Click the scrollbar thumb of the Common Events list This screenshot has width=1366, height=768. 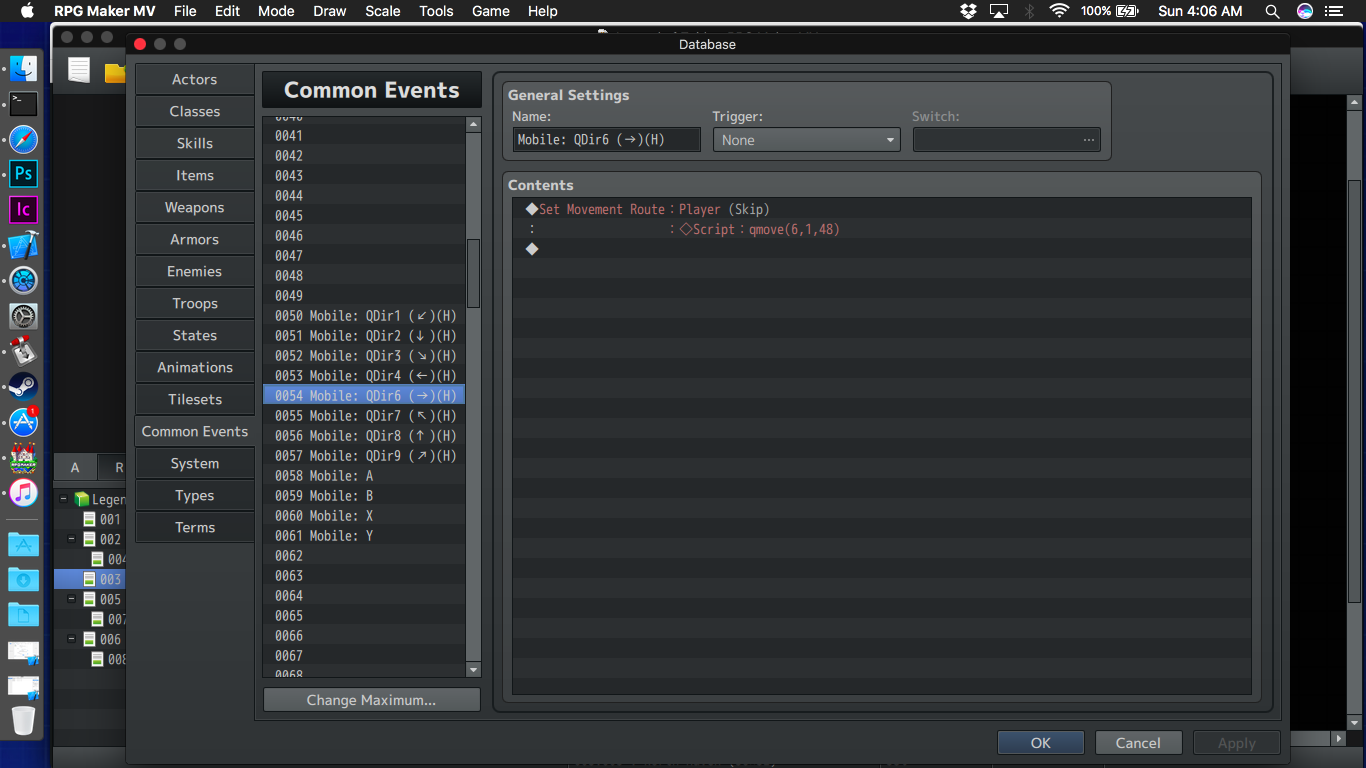474,273
